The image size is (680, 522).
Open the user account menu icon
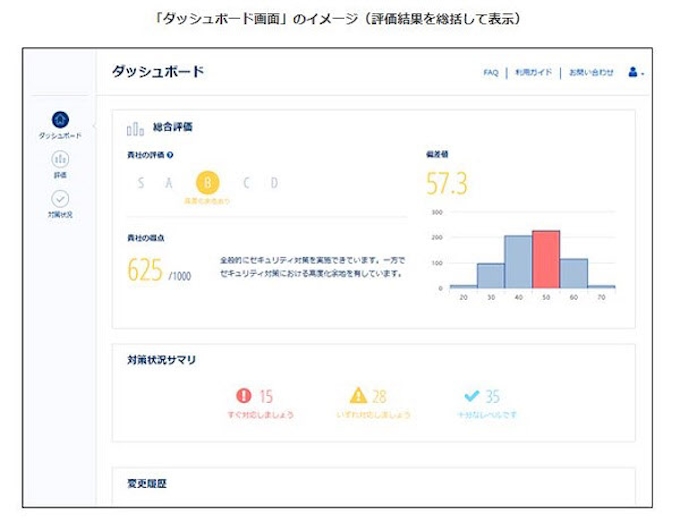(635, 72)
